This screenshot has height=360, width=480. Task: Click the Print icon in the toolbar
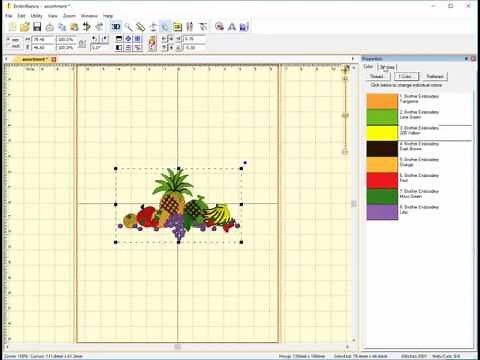pos(50,27)
